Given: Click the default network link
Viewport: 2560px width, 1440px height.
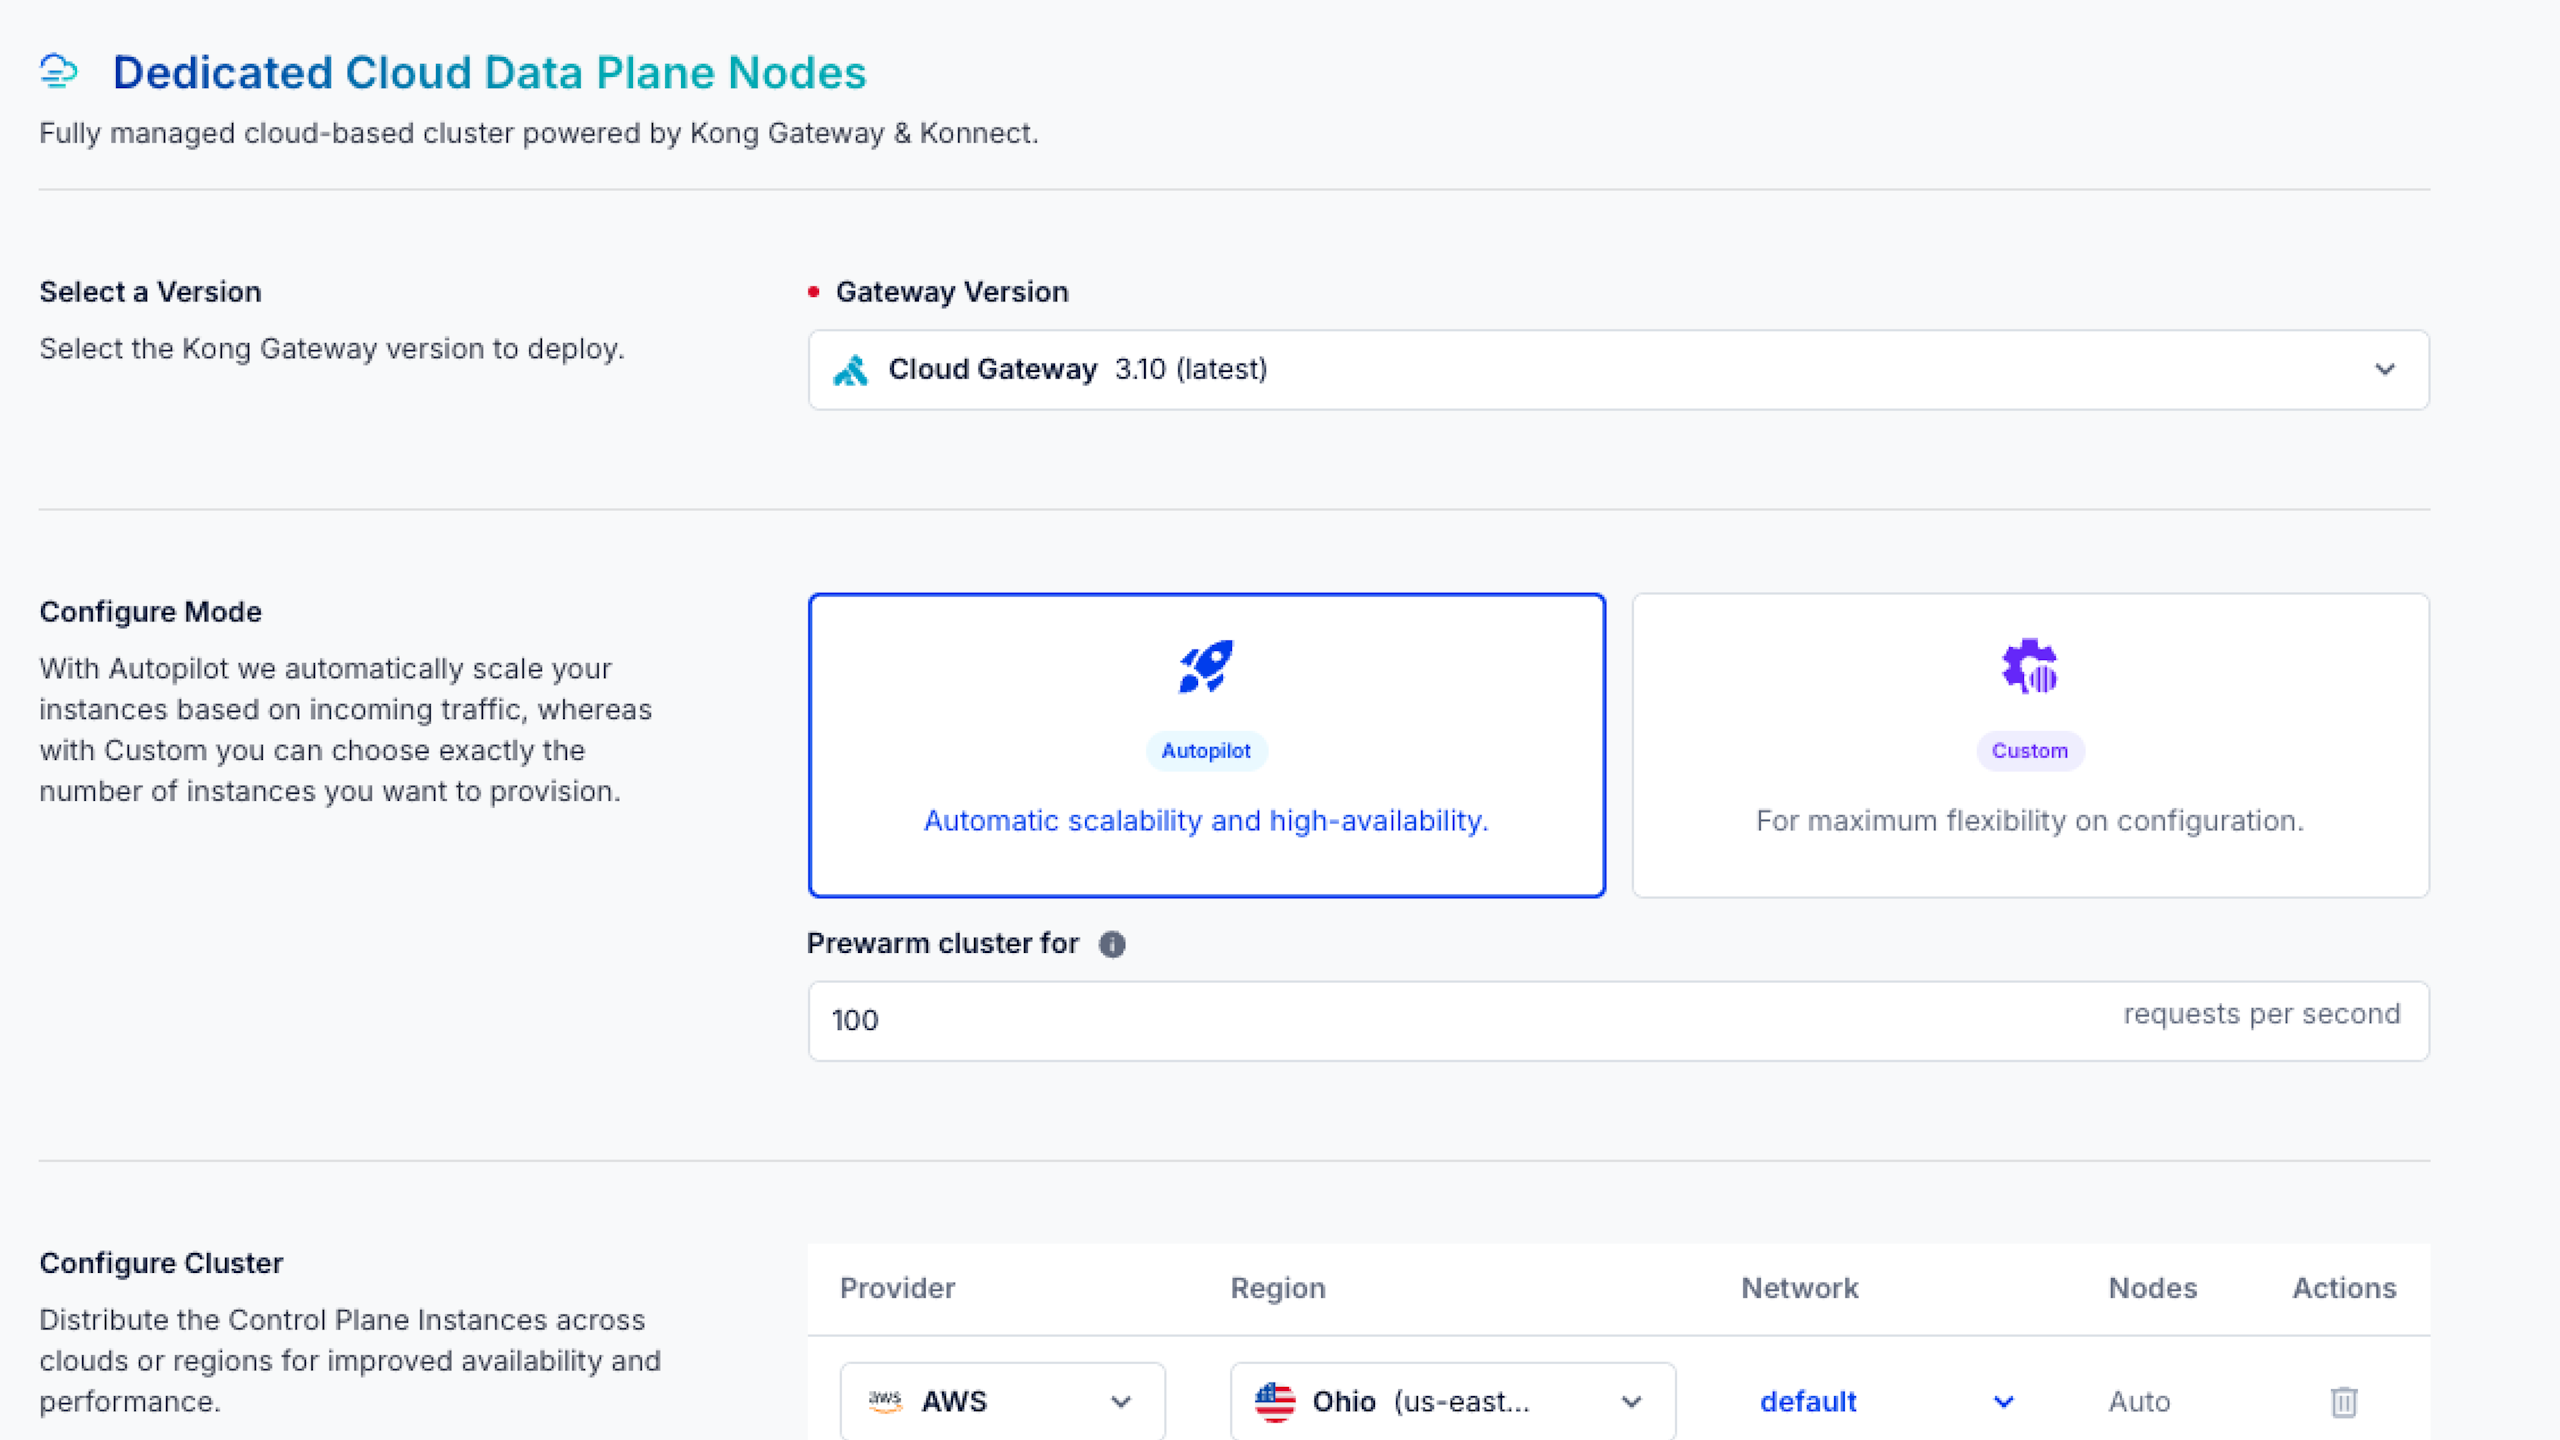Looking at the screenshot, I should pyautogui.click(x=1808, y=1401).
